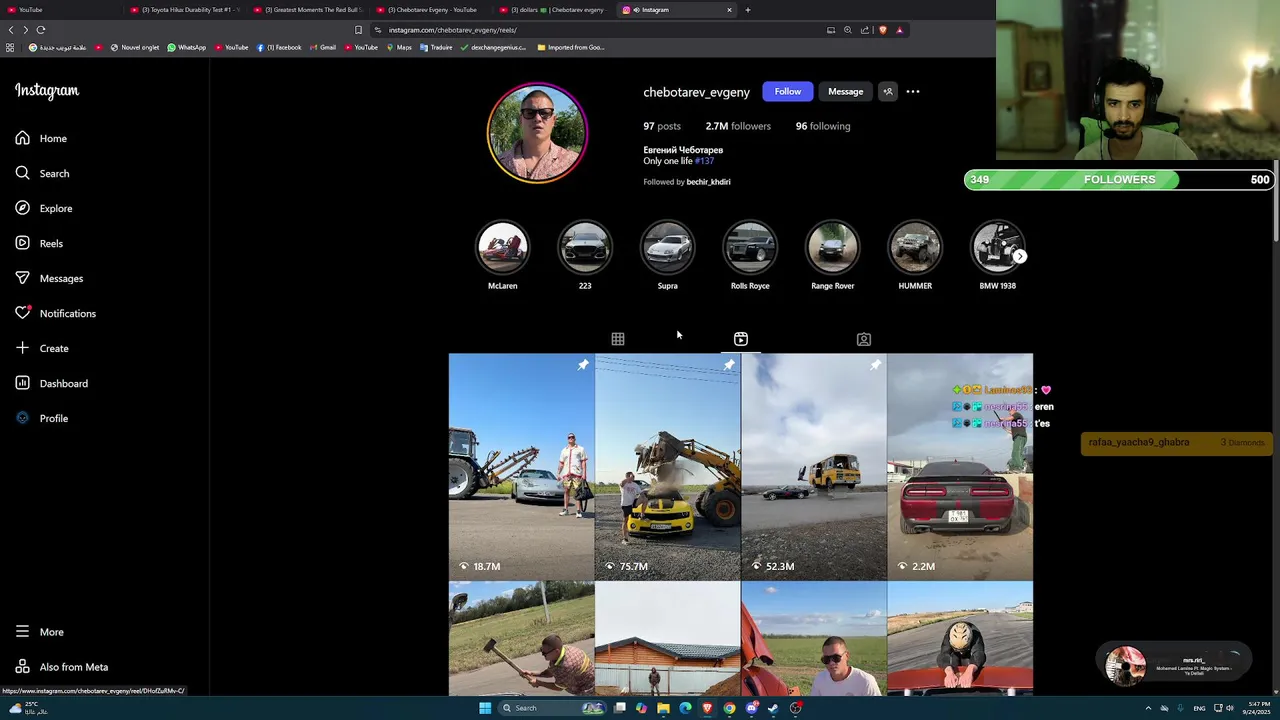Open the Traduire bookmark
Screen dimensions: 1280x720
(x=436, y=47)
